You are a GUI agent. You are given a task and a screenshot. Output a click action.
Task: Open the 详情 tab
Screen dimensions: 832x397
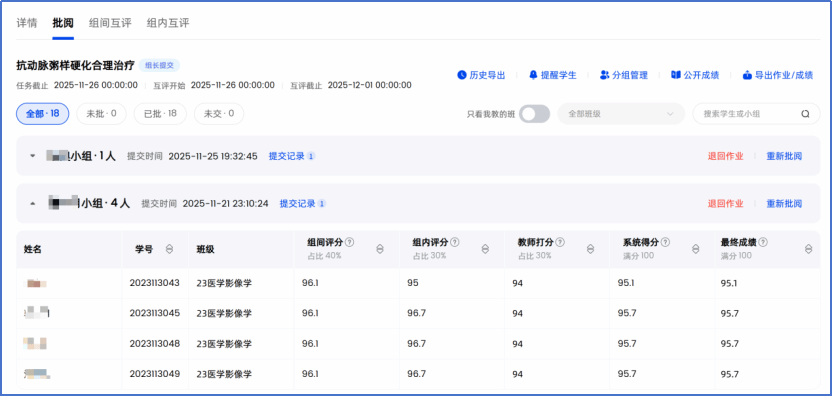[x=27, y=23]
